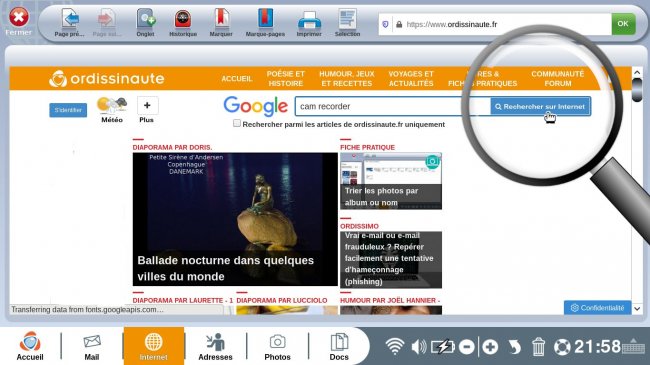Open the COMMUNAUTÉ FORUM menu
Screen dimensions: 650x365
click(558, 78)
